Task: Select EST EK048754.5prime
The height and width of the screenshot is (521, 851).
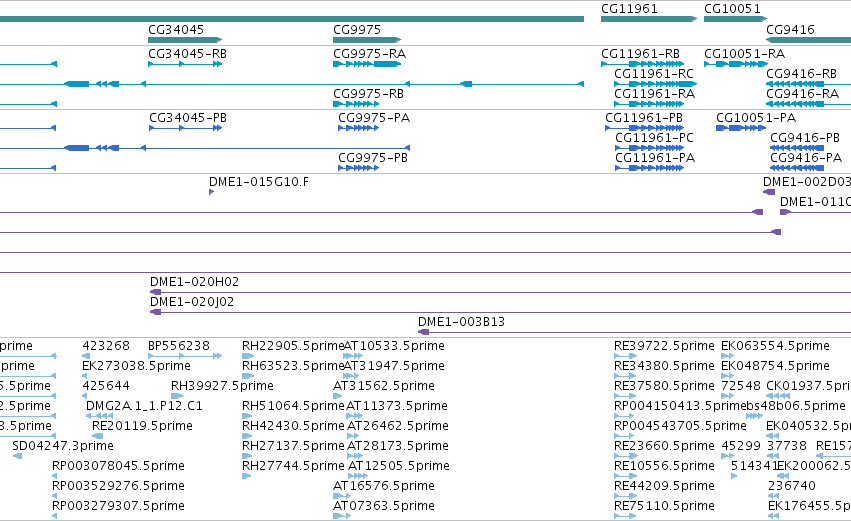Action: coord(775,365)
